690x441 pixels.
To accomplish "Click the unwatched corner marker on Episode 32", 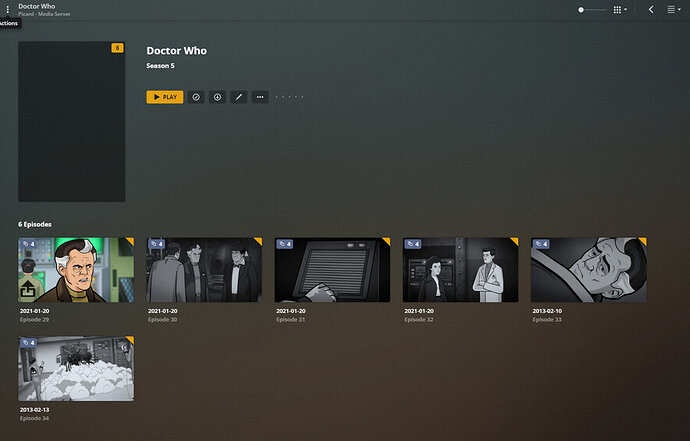I will 515,241.
